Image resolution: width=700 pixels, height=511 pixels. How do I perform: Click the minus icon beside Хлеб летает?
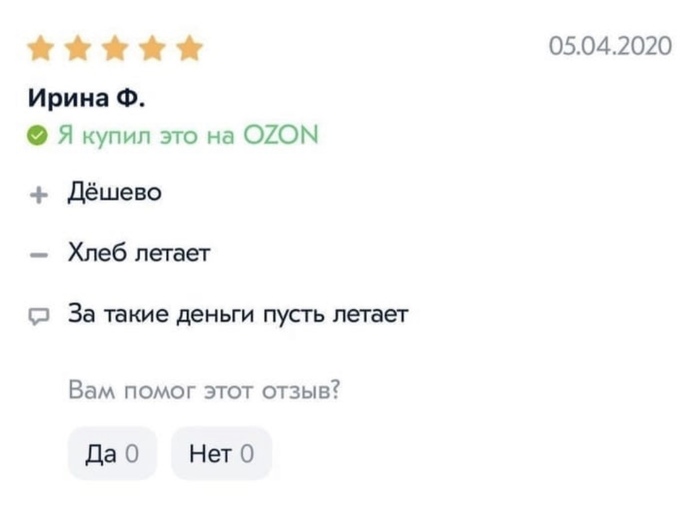pos(37,255)
